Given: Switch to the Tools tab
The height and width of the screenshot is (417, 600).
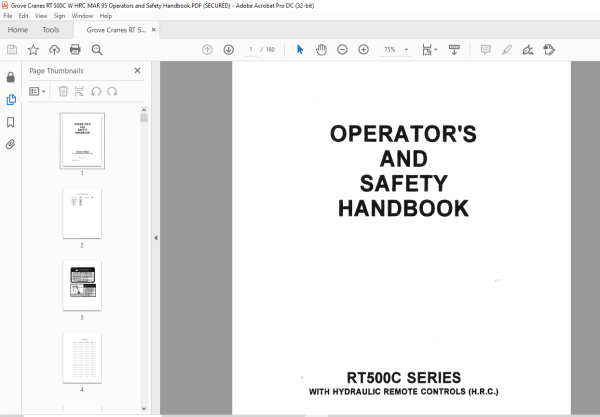Looking at the screenshot, I should (x=51, y=30).
